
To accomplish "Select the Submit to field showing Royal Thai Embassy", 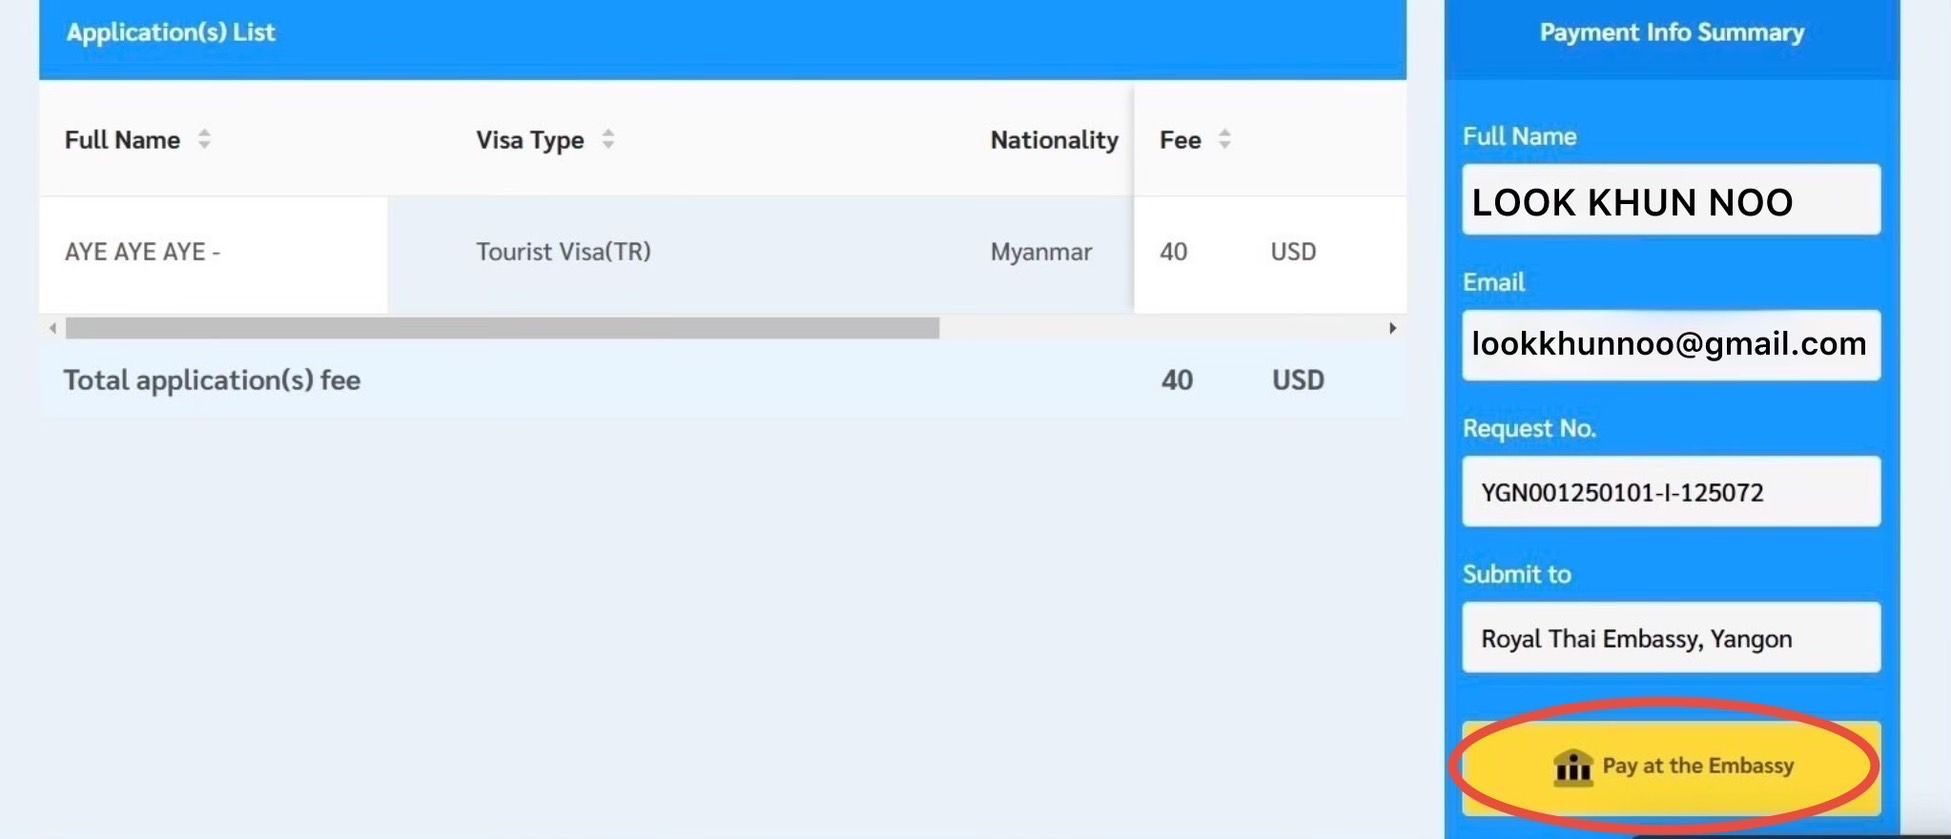I will (1670, 637).
